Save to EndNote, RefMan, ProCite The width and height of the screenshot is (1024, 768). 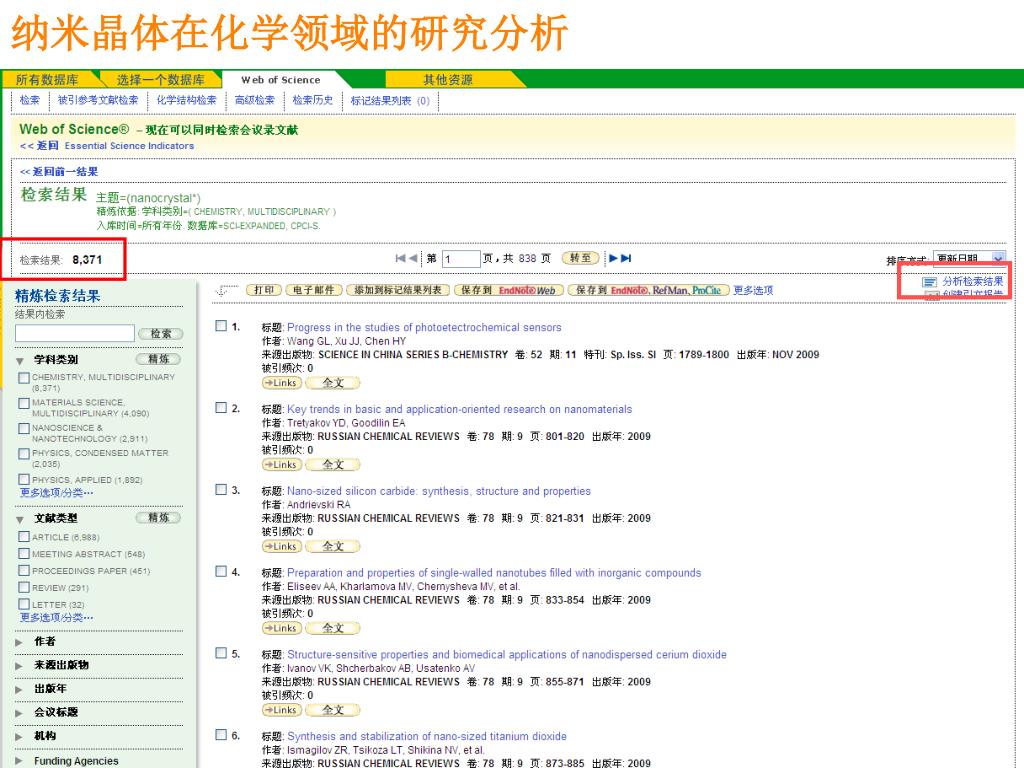[x=648, y=291]
